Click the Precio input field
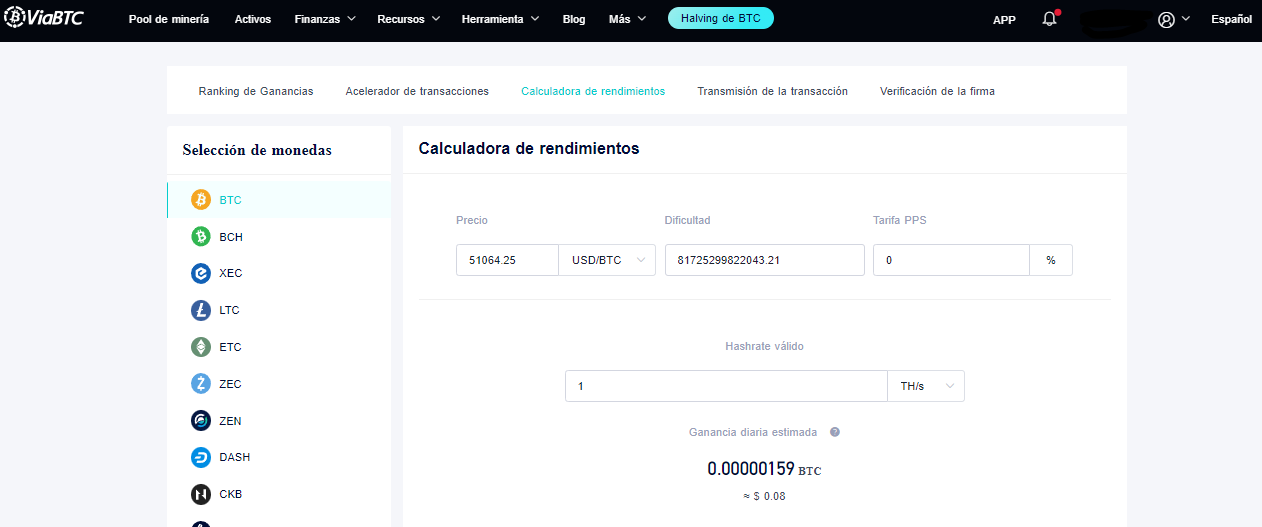Viewport: 1262px width, 527px height. (507, 260)
